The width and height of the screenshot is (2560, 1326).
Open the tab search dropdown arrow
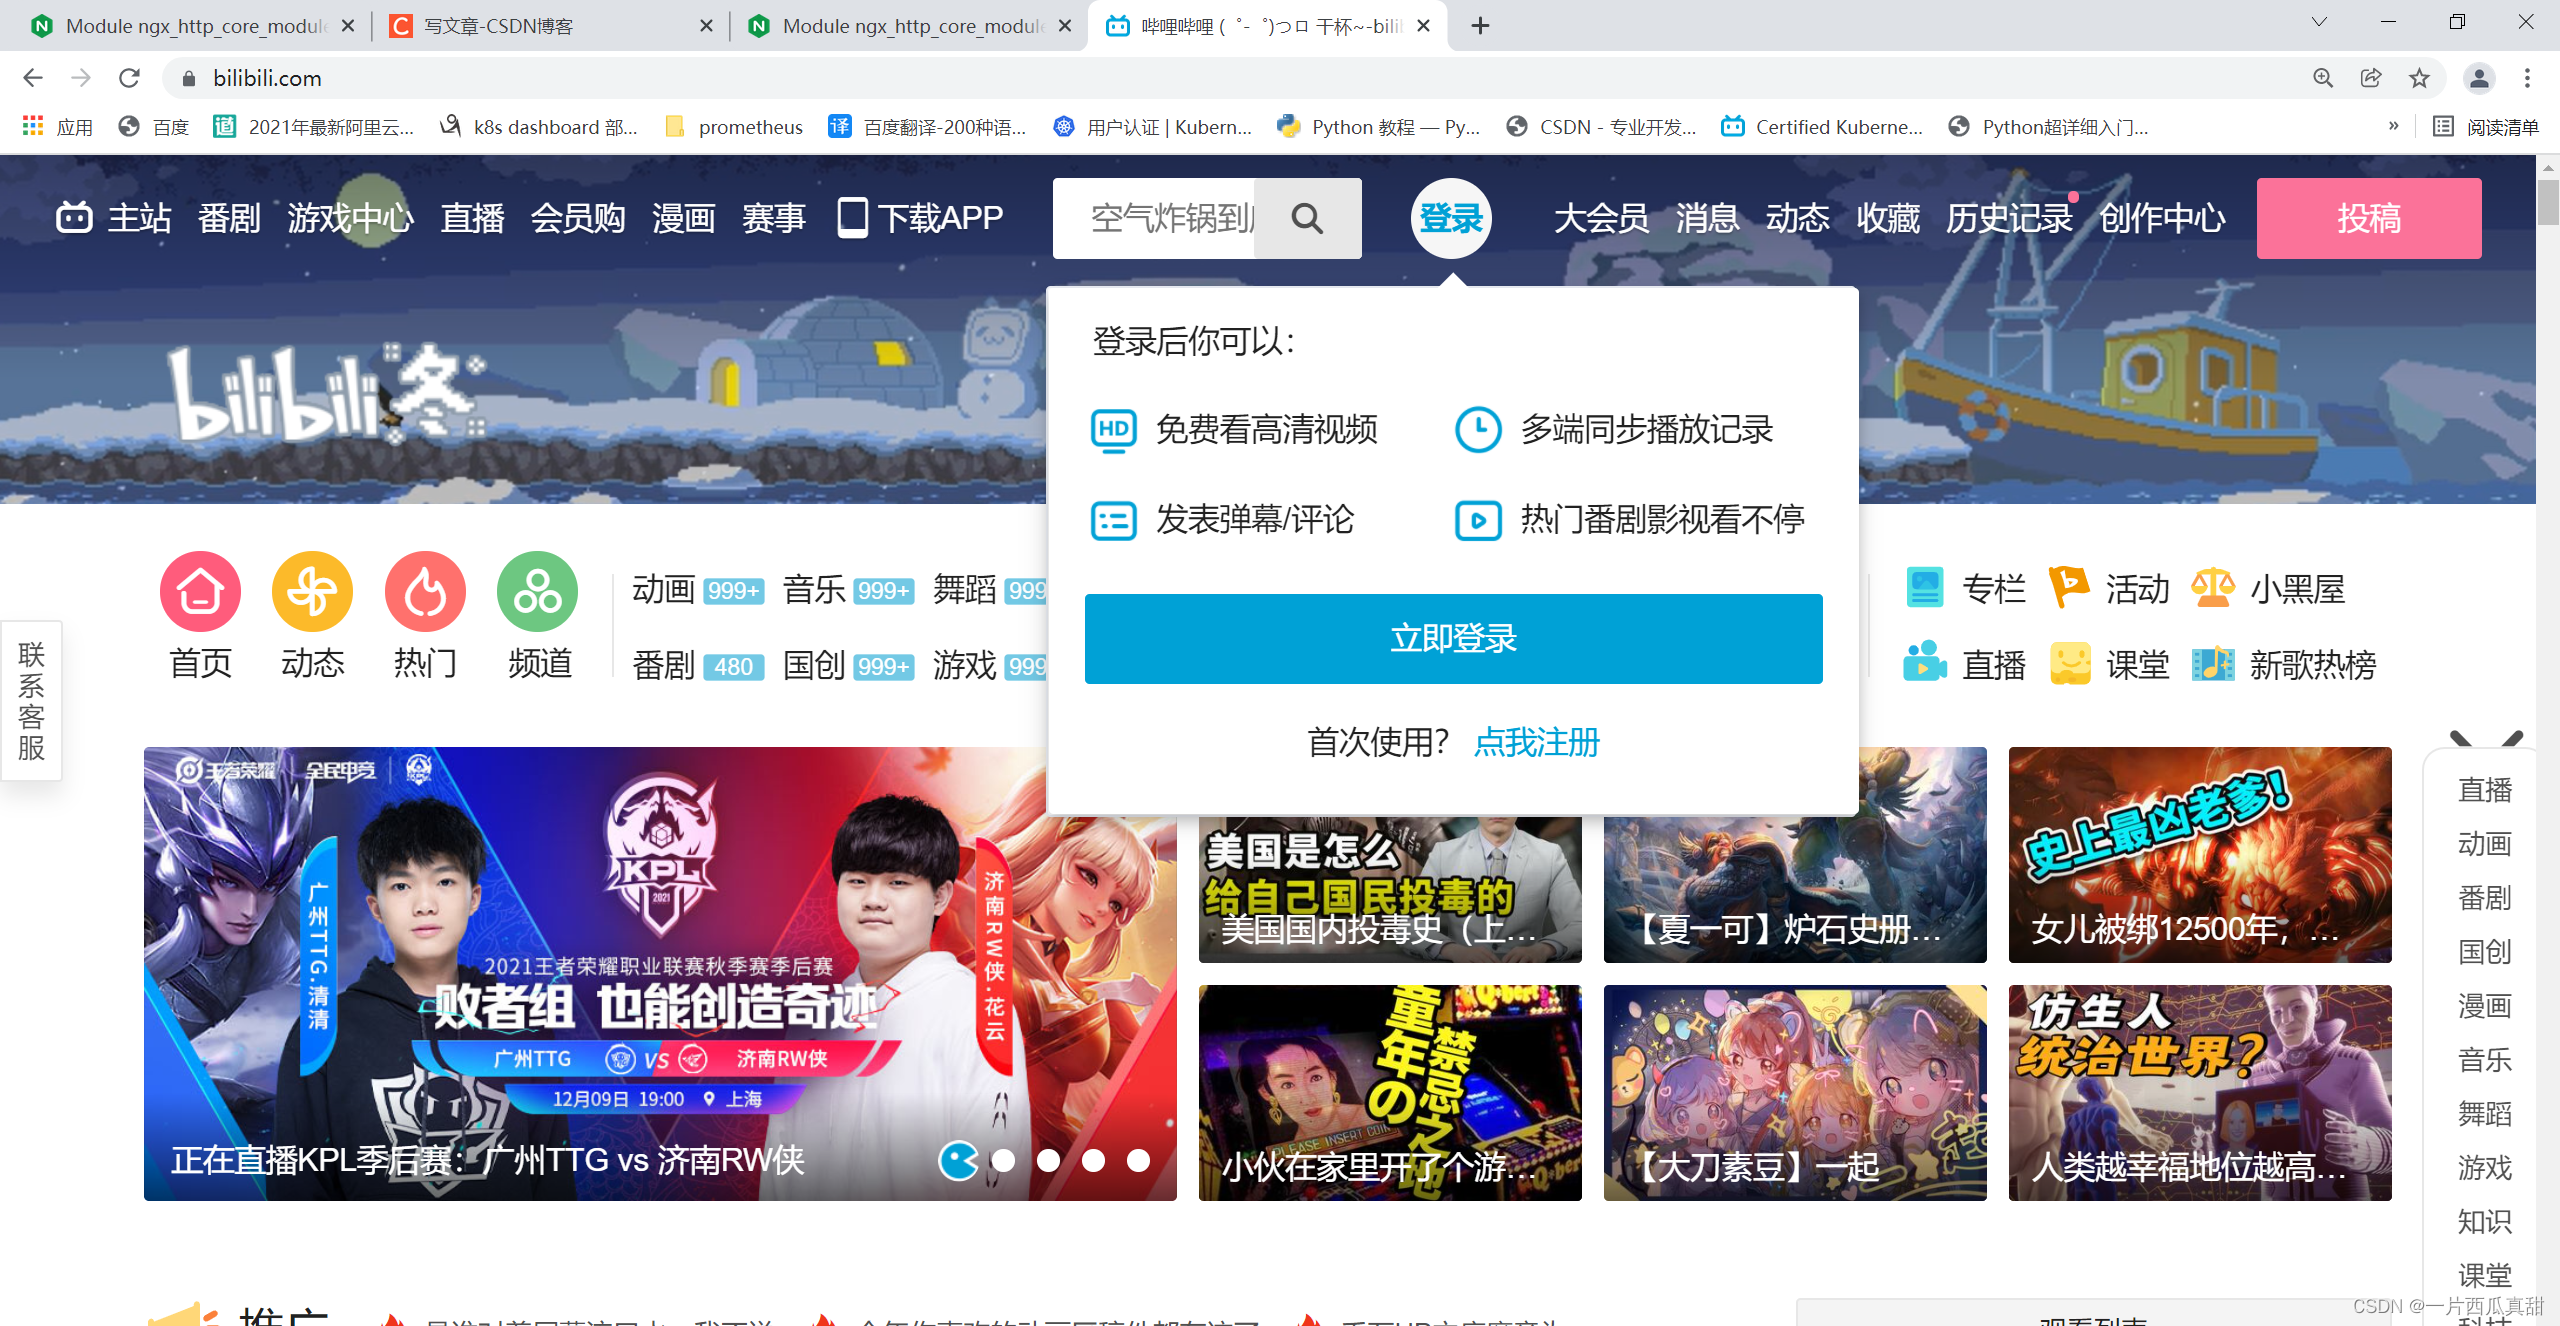pyautogui.click(x=2319, y=22)
